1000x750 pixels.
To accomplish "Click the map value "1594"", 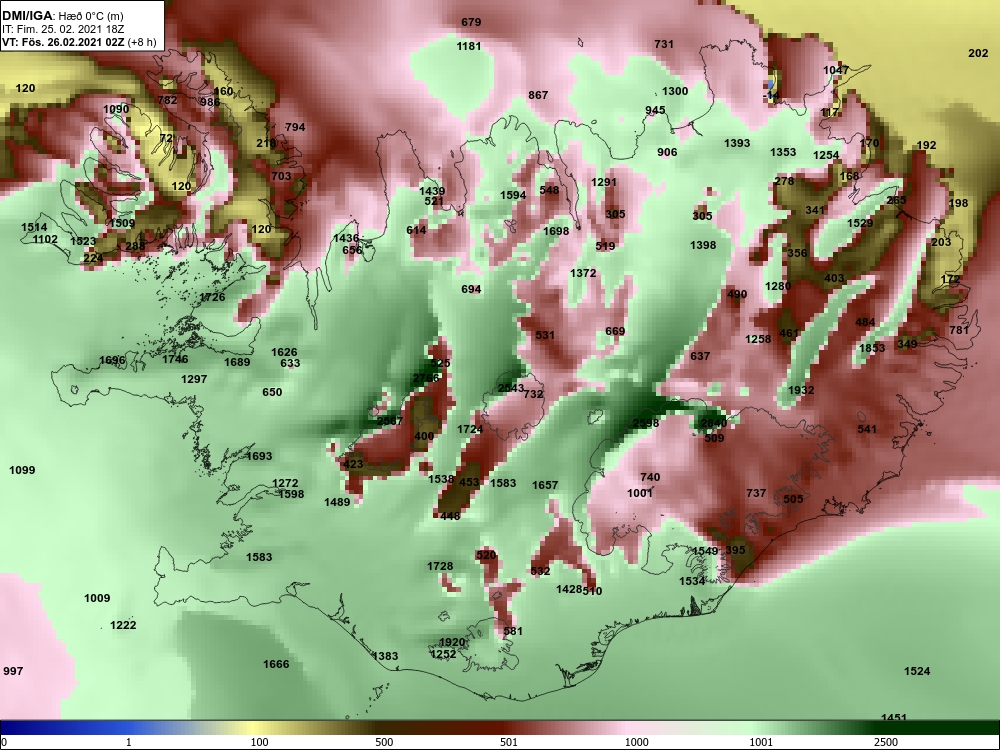I will (513, 196).
